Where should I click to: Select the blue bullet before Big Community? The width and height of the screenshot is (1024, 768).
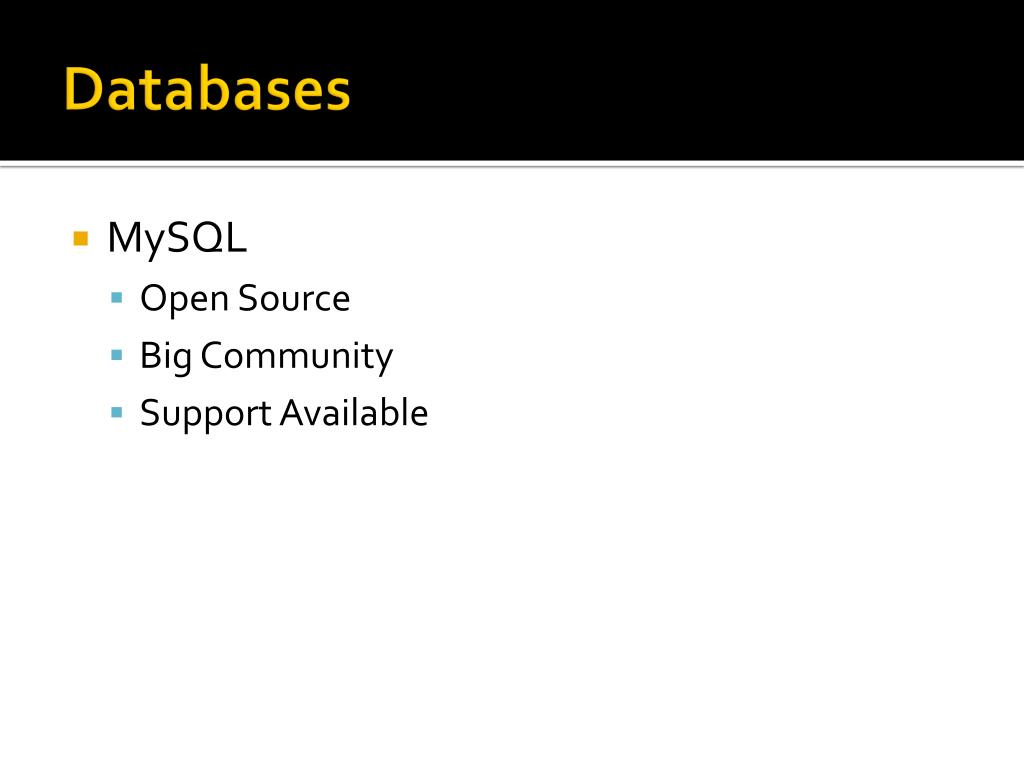(x=117, y=354)
